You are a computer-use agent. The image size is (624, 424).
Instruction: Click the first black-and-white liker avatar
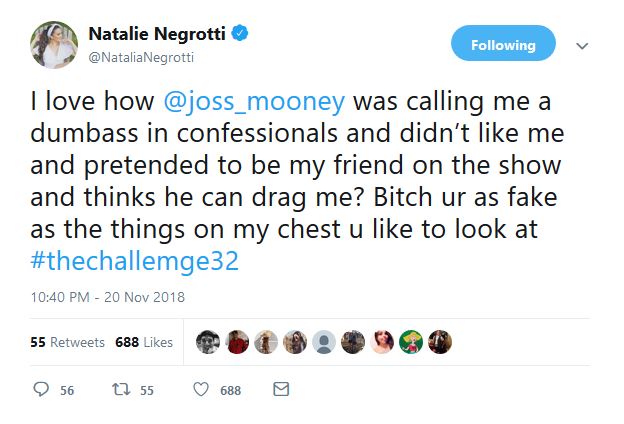tap(207, 342)
